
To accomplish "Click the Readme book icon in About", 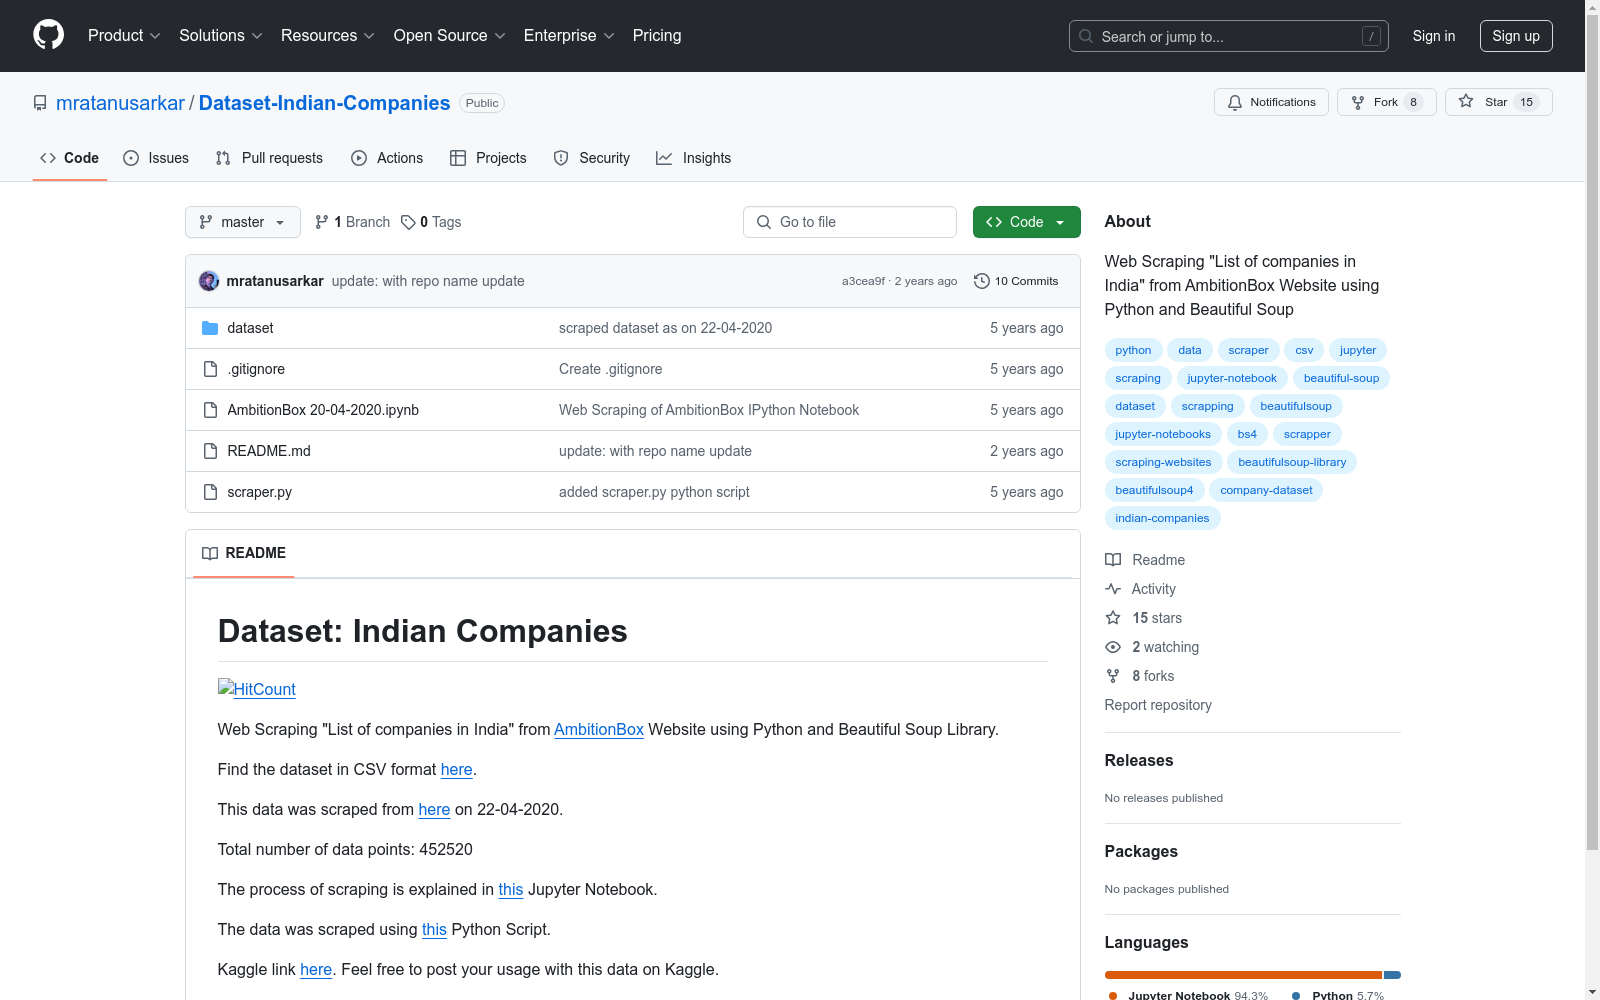I will tap(1113, 560).
